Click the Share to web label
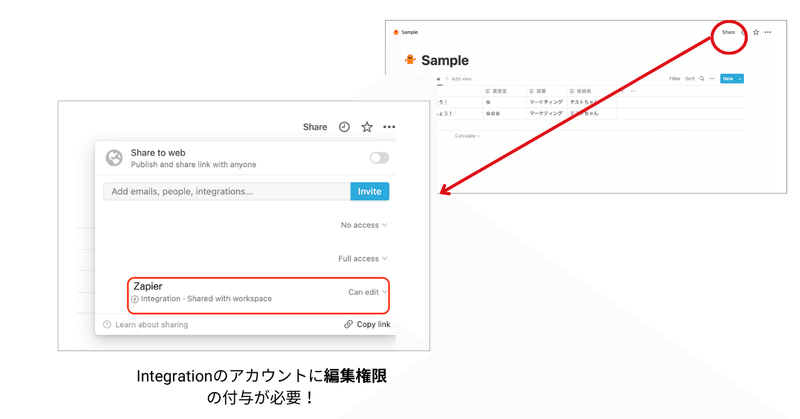Screen dimensions: 800x419 click(158, 153)
